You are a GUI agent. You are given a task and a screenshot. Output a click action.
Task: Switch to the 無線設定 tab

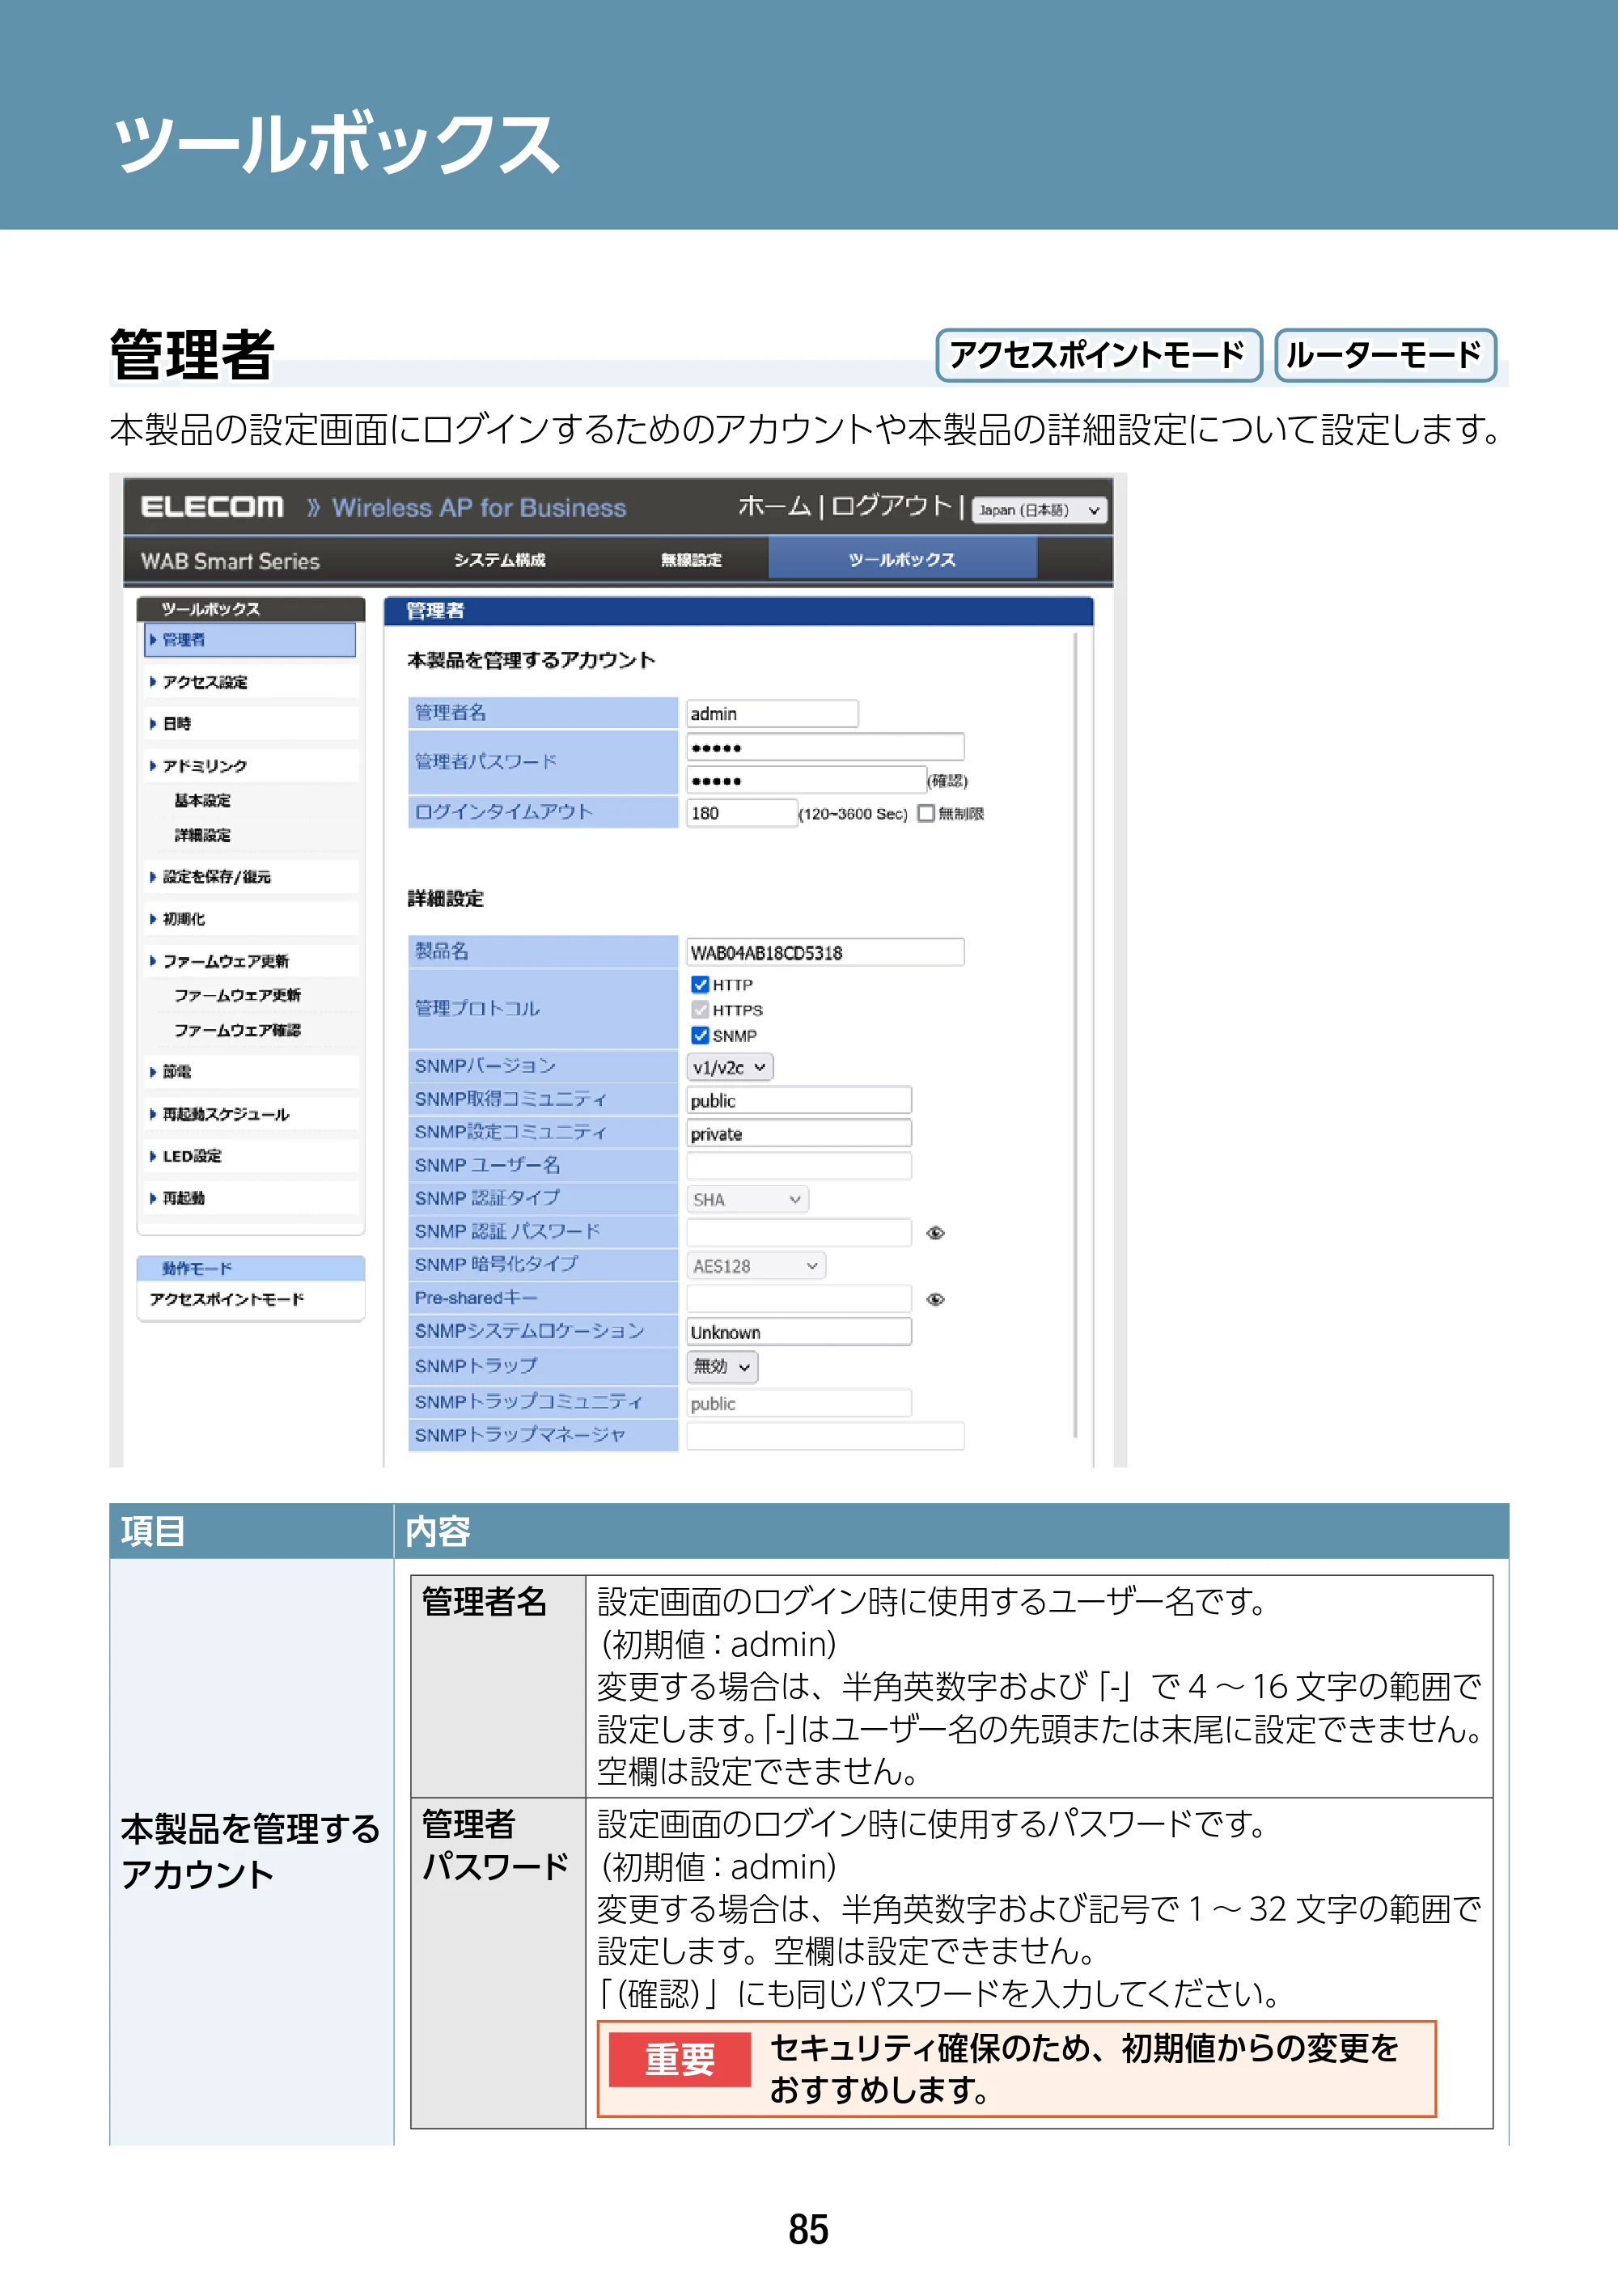[x=691, y=560]
